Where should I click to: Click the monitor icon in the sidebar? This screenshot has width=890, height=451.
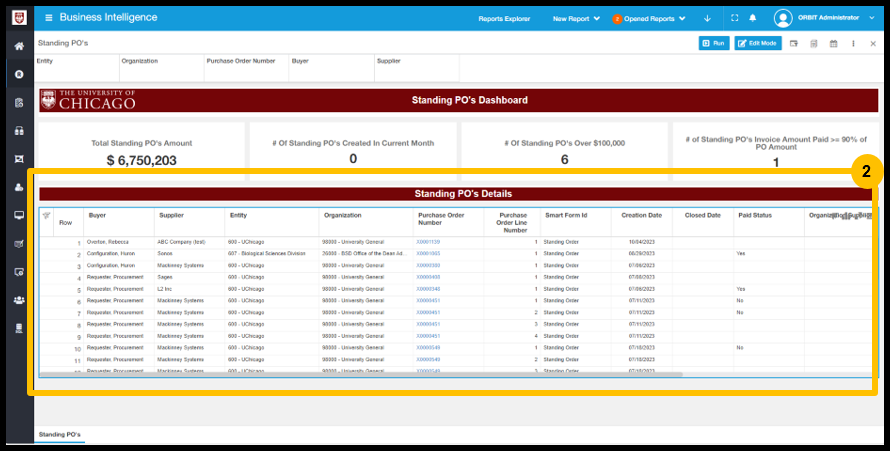tap(19, 216)
